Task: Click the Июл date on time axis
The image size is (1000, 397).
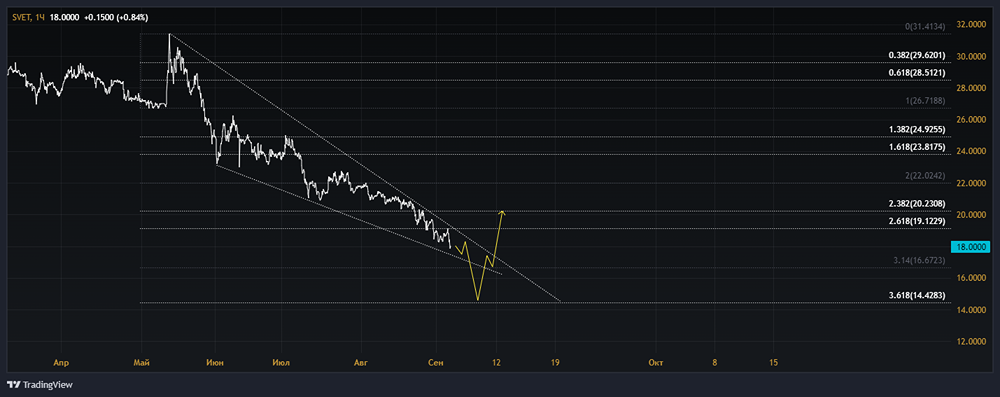Action: pyautogui.click(x=281, y=363)
